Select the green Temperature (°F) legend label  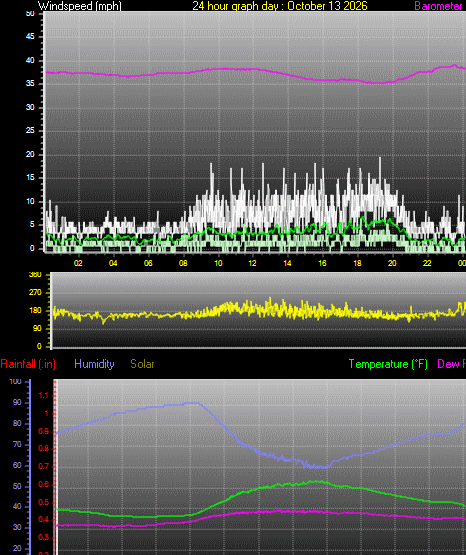(388, 364)
